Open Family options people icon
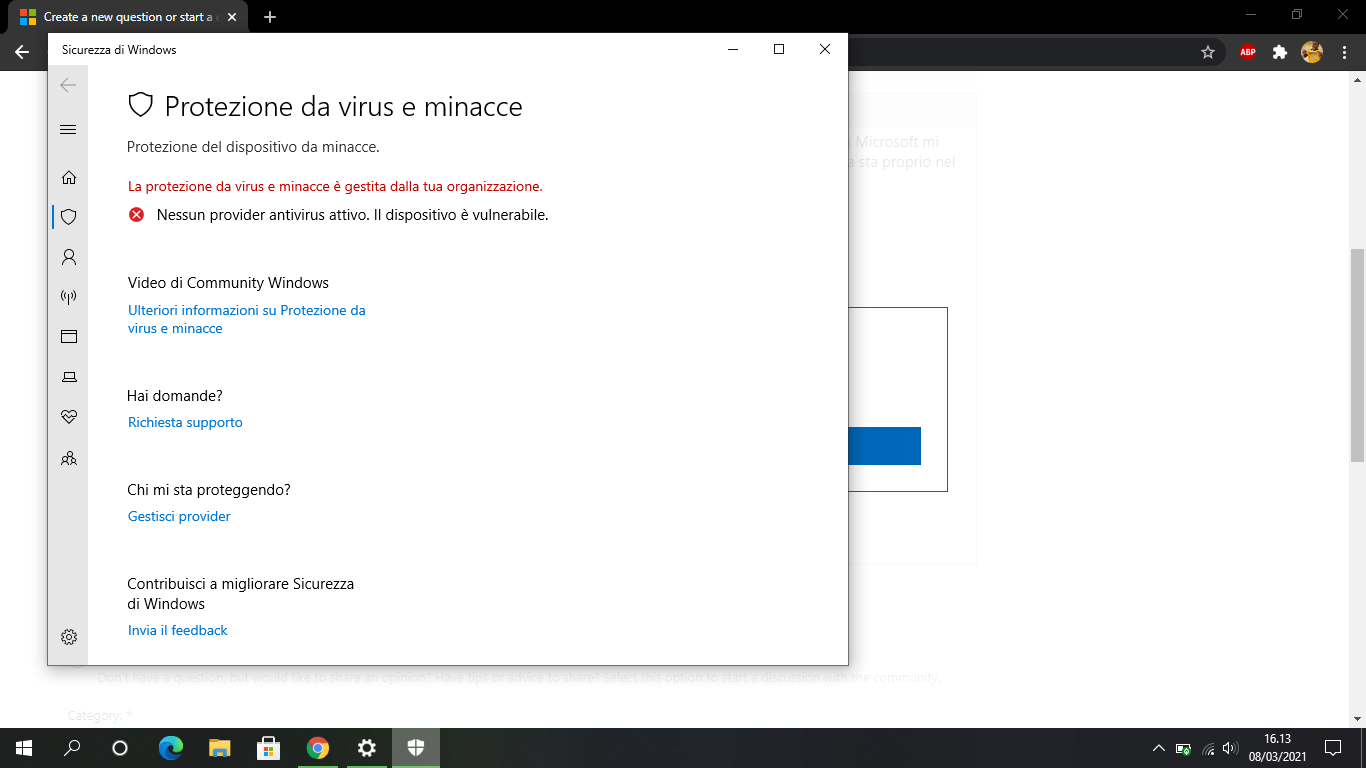The width and height of the screenshot is (1366, 768). pyautogui.click(x=68, y=458)
